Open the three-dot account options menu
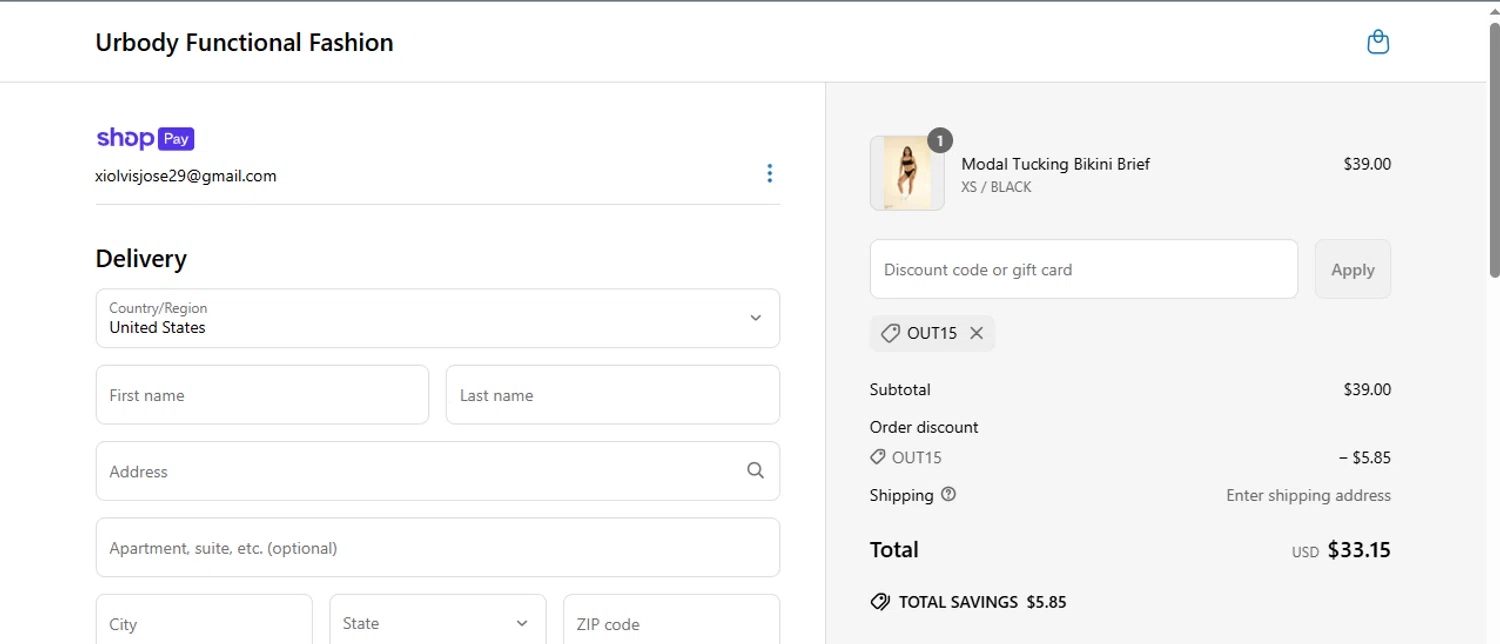 point(769,173)
